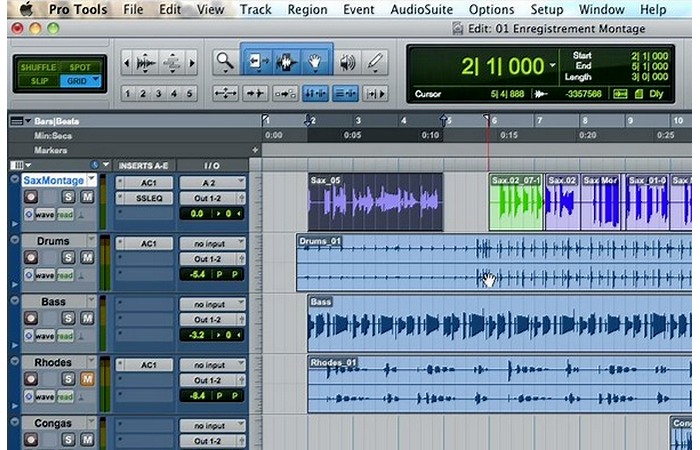Open the main counter format dropdown
The height and width of the screenshot is (450, 700).
[x=553, y=67]
